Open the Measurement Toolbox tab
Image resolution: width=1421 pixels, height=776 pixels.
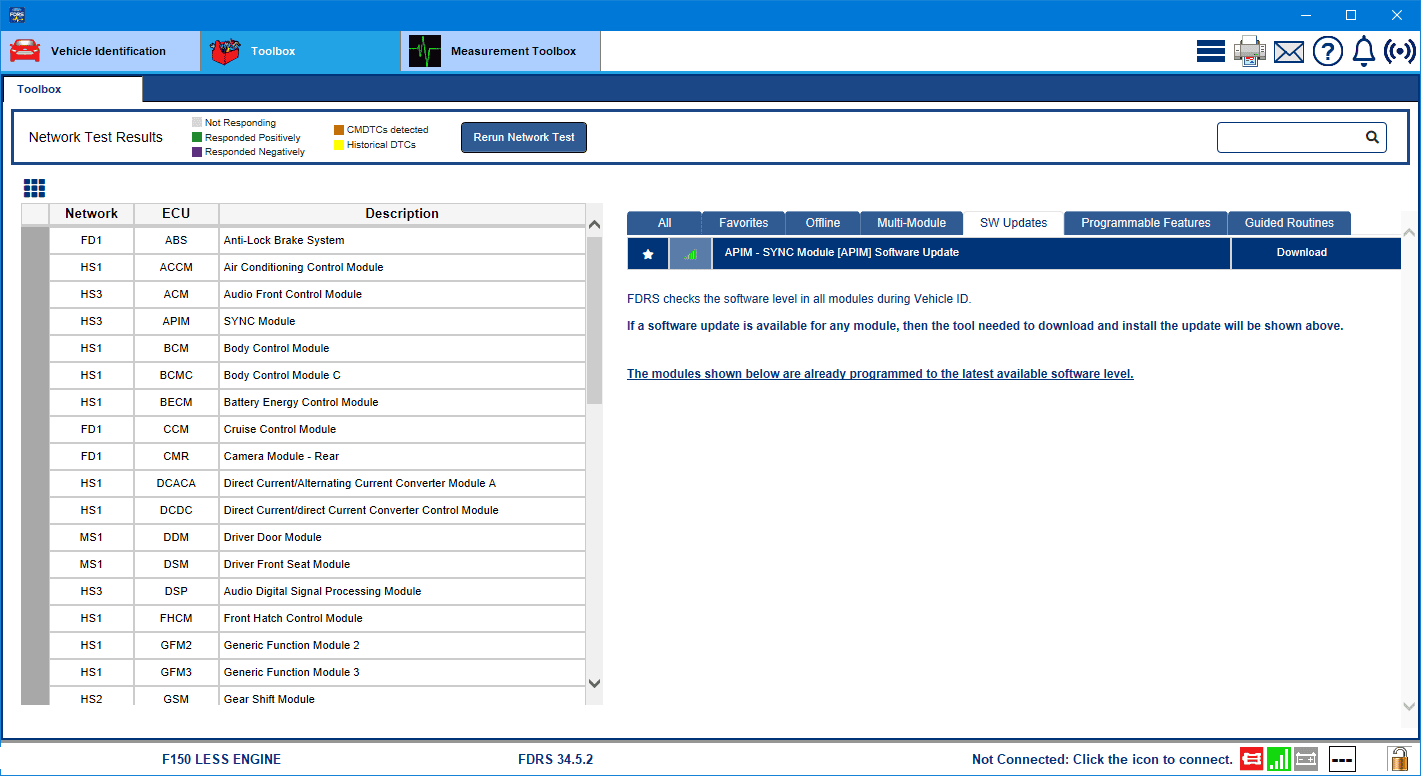tap(500, 51)
